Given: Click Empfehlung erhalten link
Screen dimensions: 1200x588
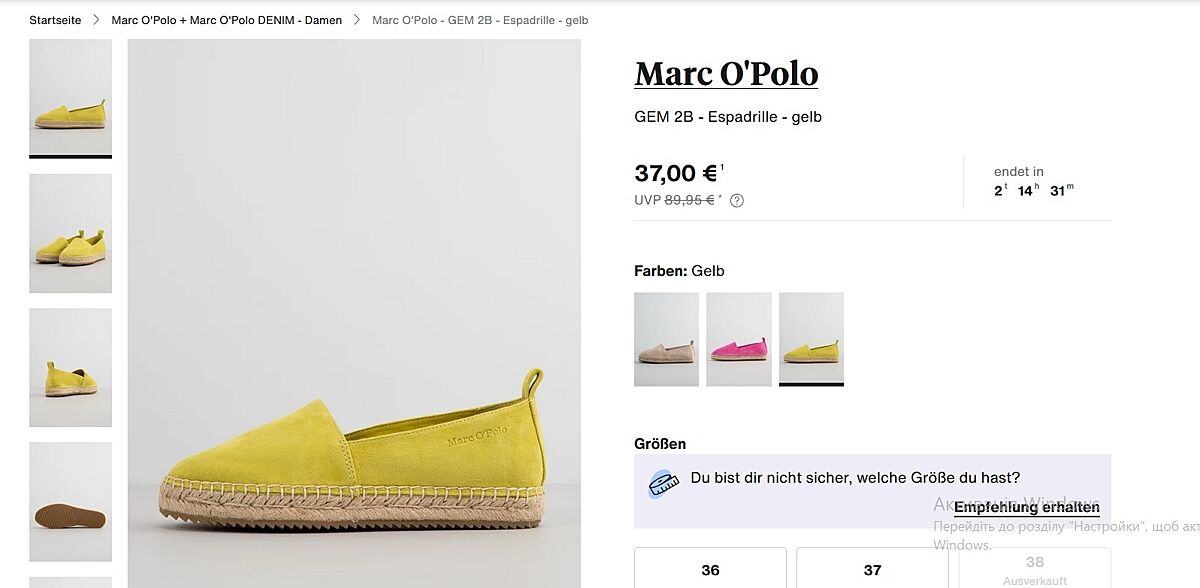Looking at the screenshot, I should click(1026, 508).
